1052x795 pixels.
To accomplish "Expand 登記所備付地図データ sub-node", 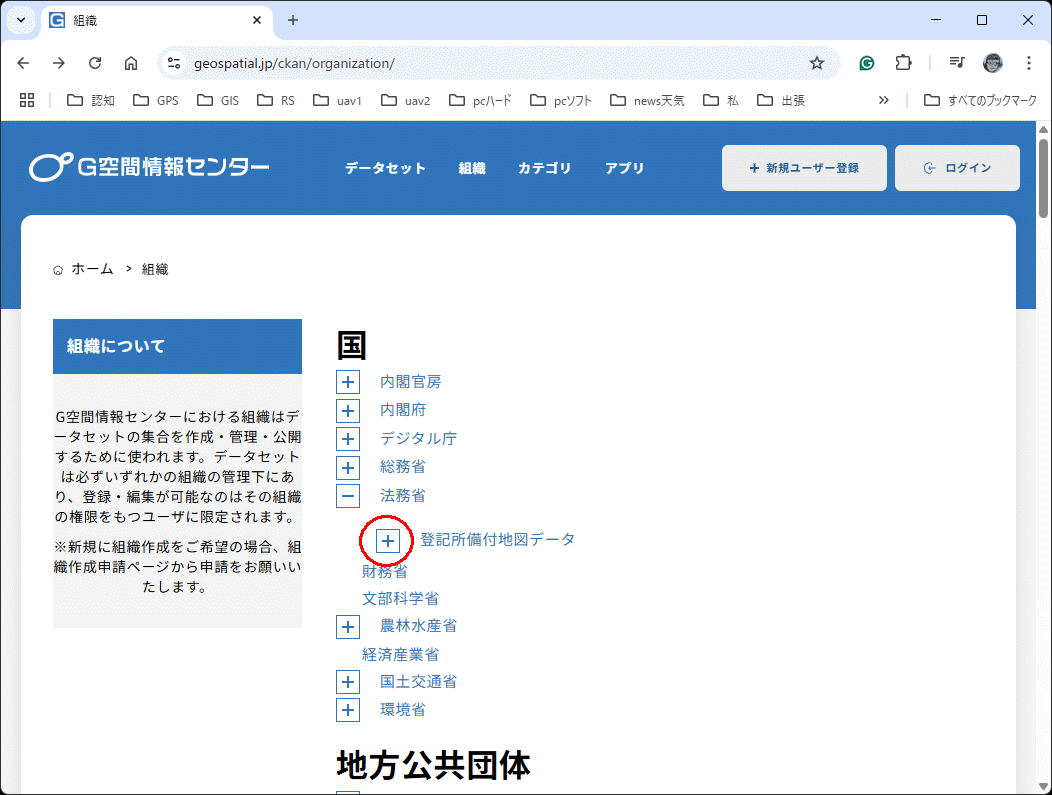I will click(x=388, y=540).
